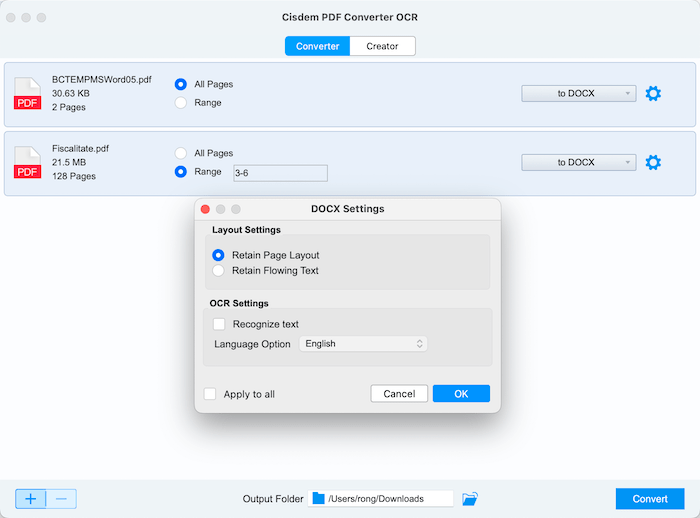Select Range for BCTEMPMSWord05.pdf

pyautogui.click(x=181, y=103)
